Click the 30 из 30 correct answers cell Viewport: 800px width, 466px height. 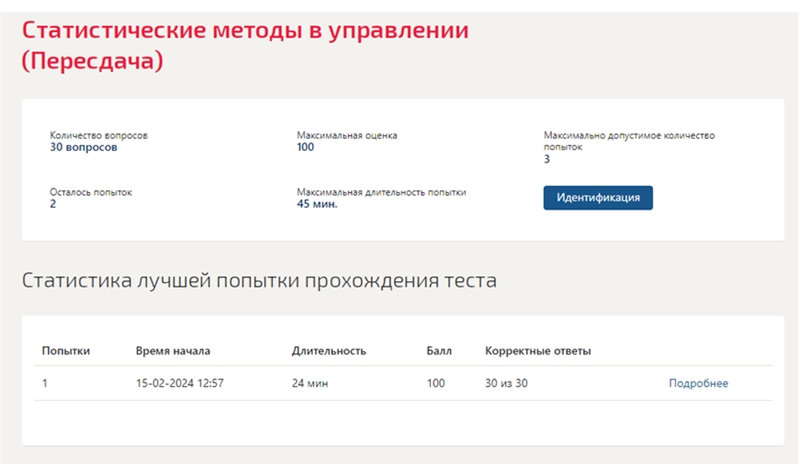(506, 383)
